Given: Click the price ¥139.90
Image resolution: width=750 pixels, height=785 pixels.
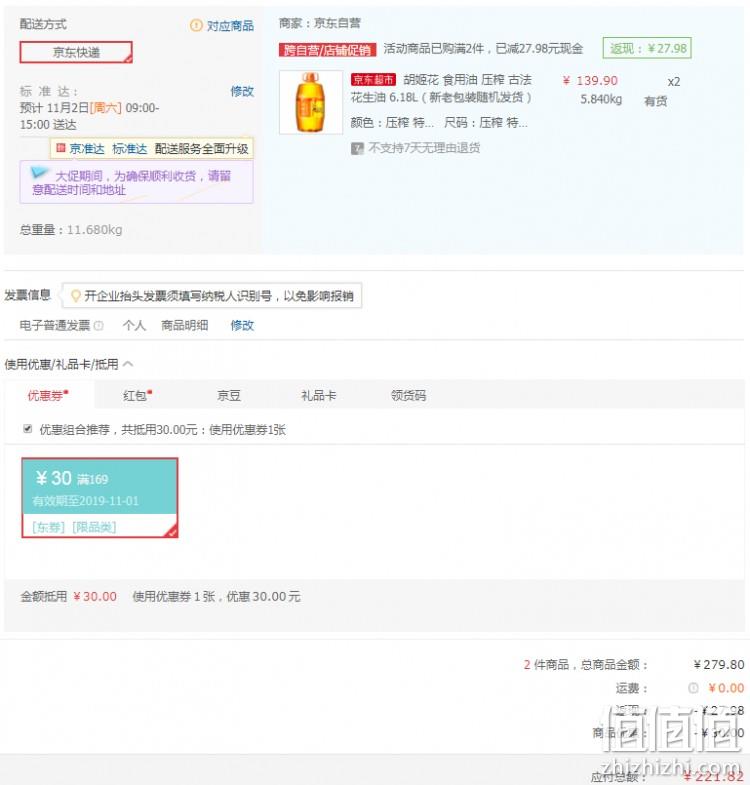Looking at the screenshot, I should tap(590, 81).
